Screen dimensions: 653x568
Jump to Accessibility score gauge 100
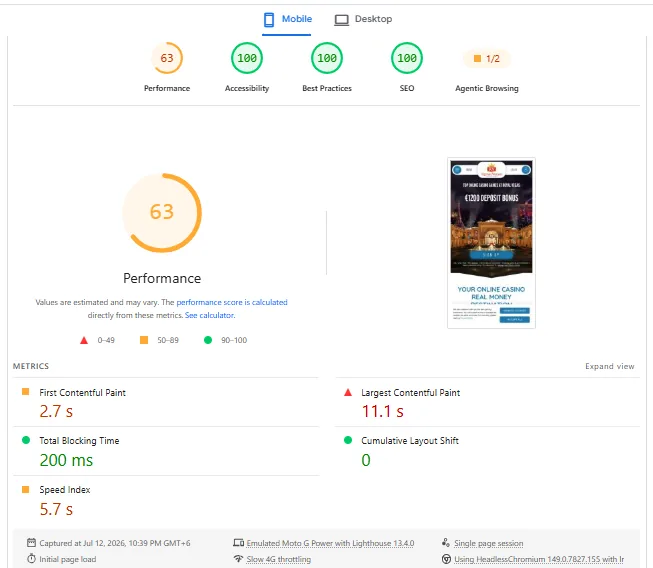tap(247, 58)
